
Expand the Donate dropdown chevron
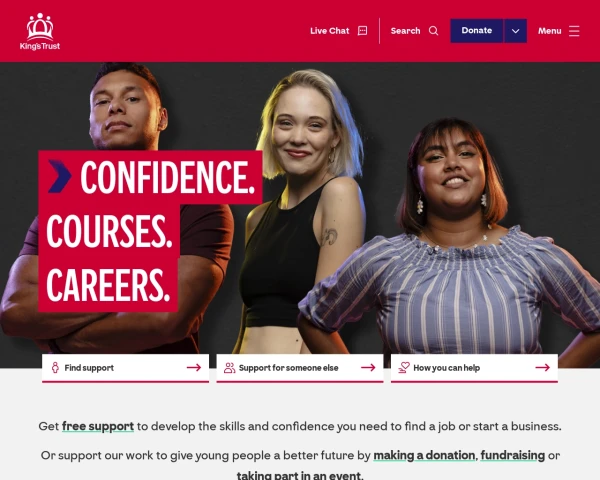tap(515, 31)
